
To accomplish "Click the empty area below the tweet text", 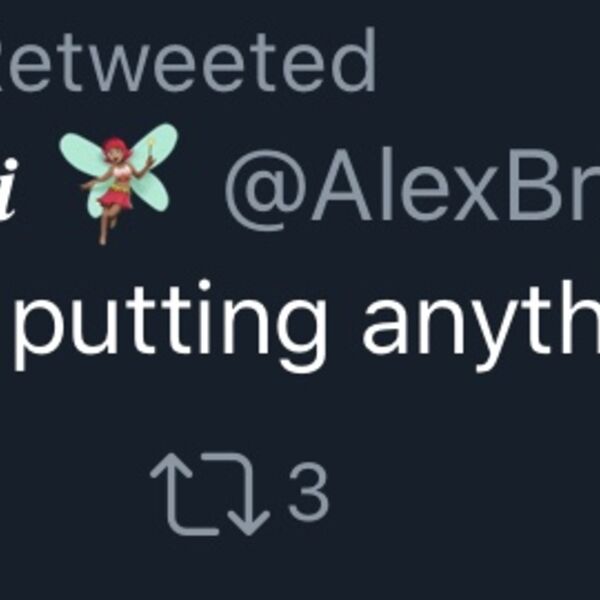I will (300, 410).
